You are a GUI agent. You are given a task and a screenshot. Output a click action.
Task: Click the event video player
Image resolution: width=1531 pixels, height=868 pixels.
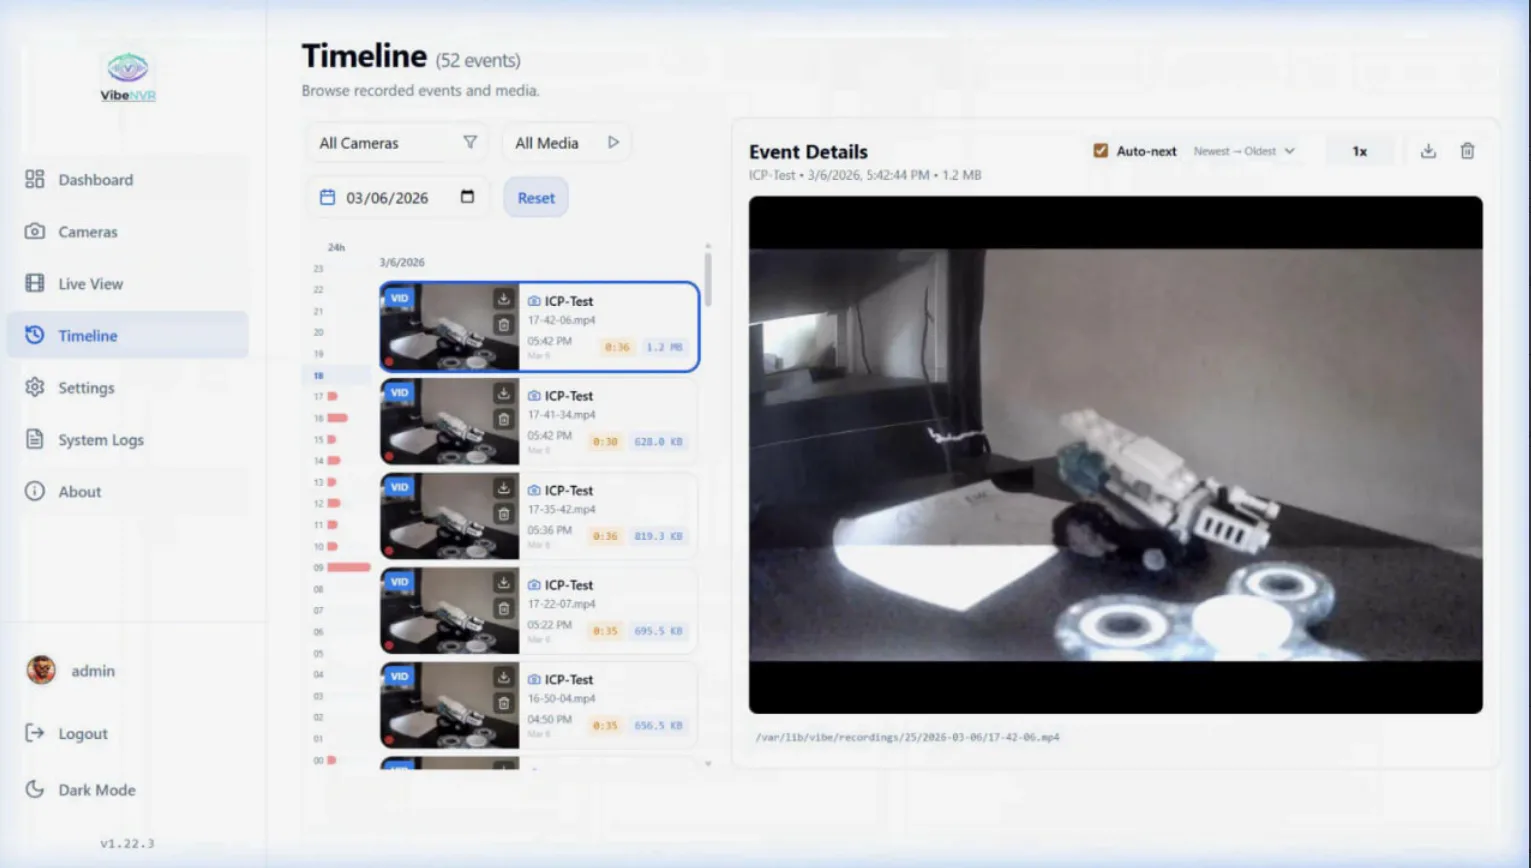[x=1115, y=455]
